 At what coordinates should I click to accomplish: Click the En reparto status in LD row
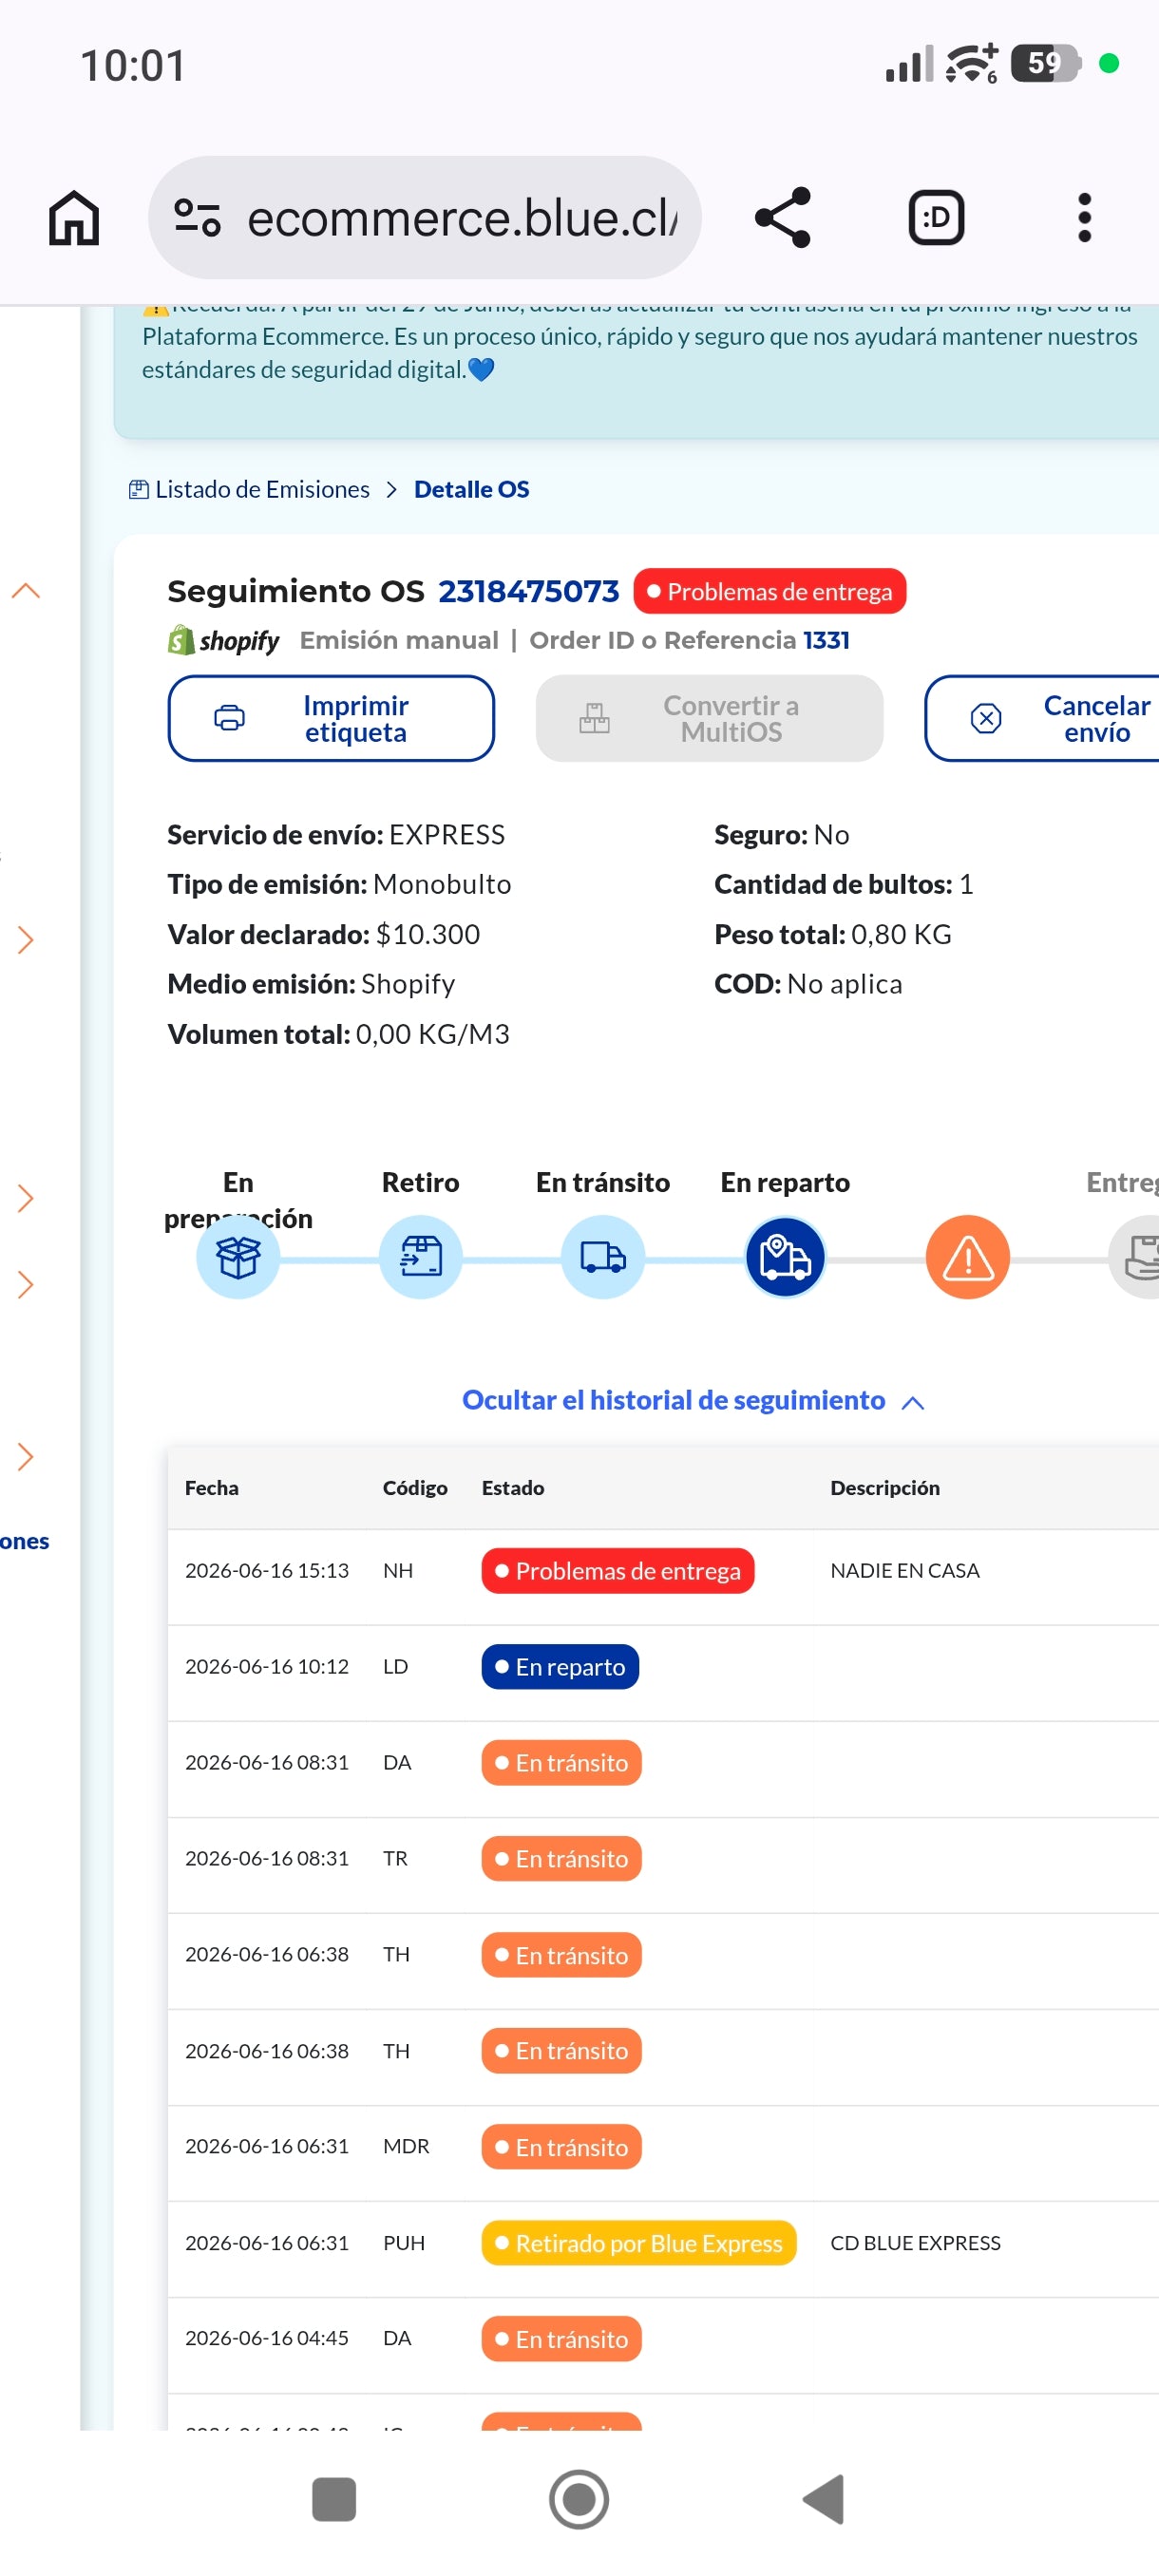coord(560,1667)
